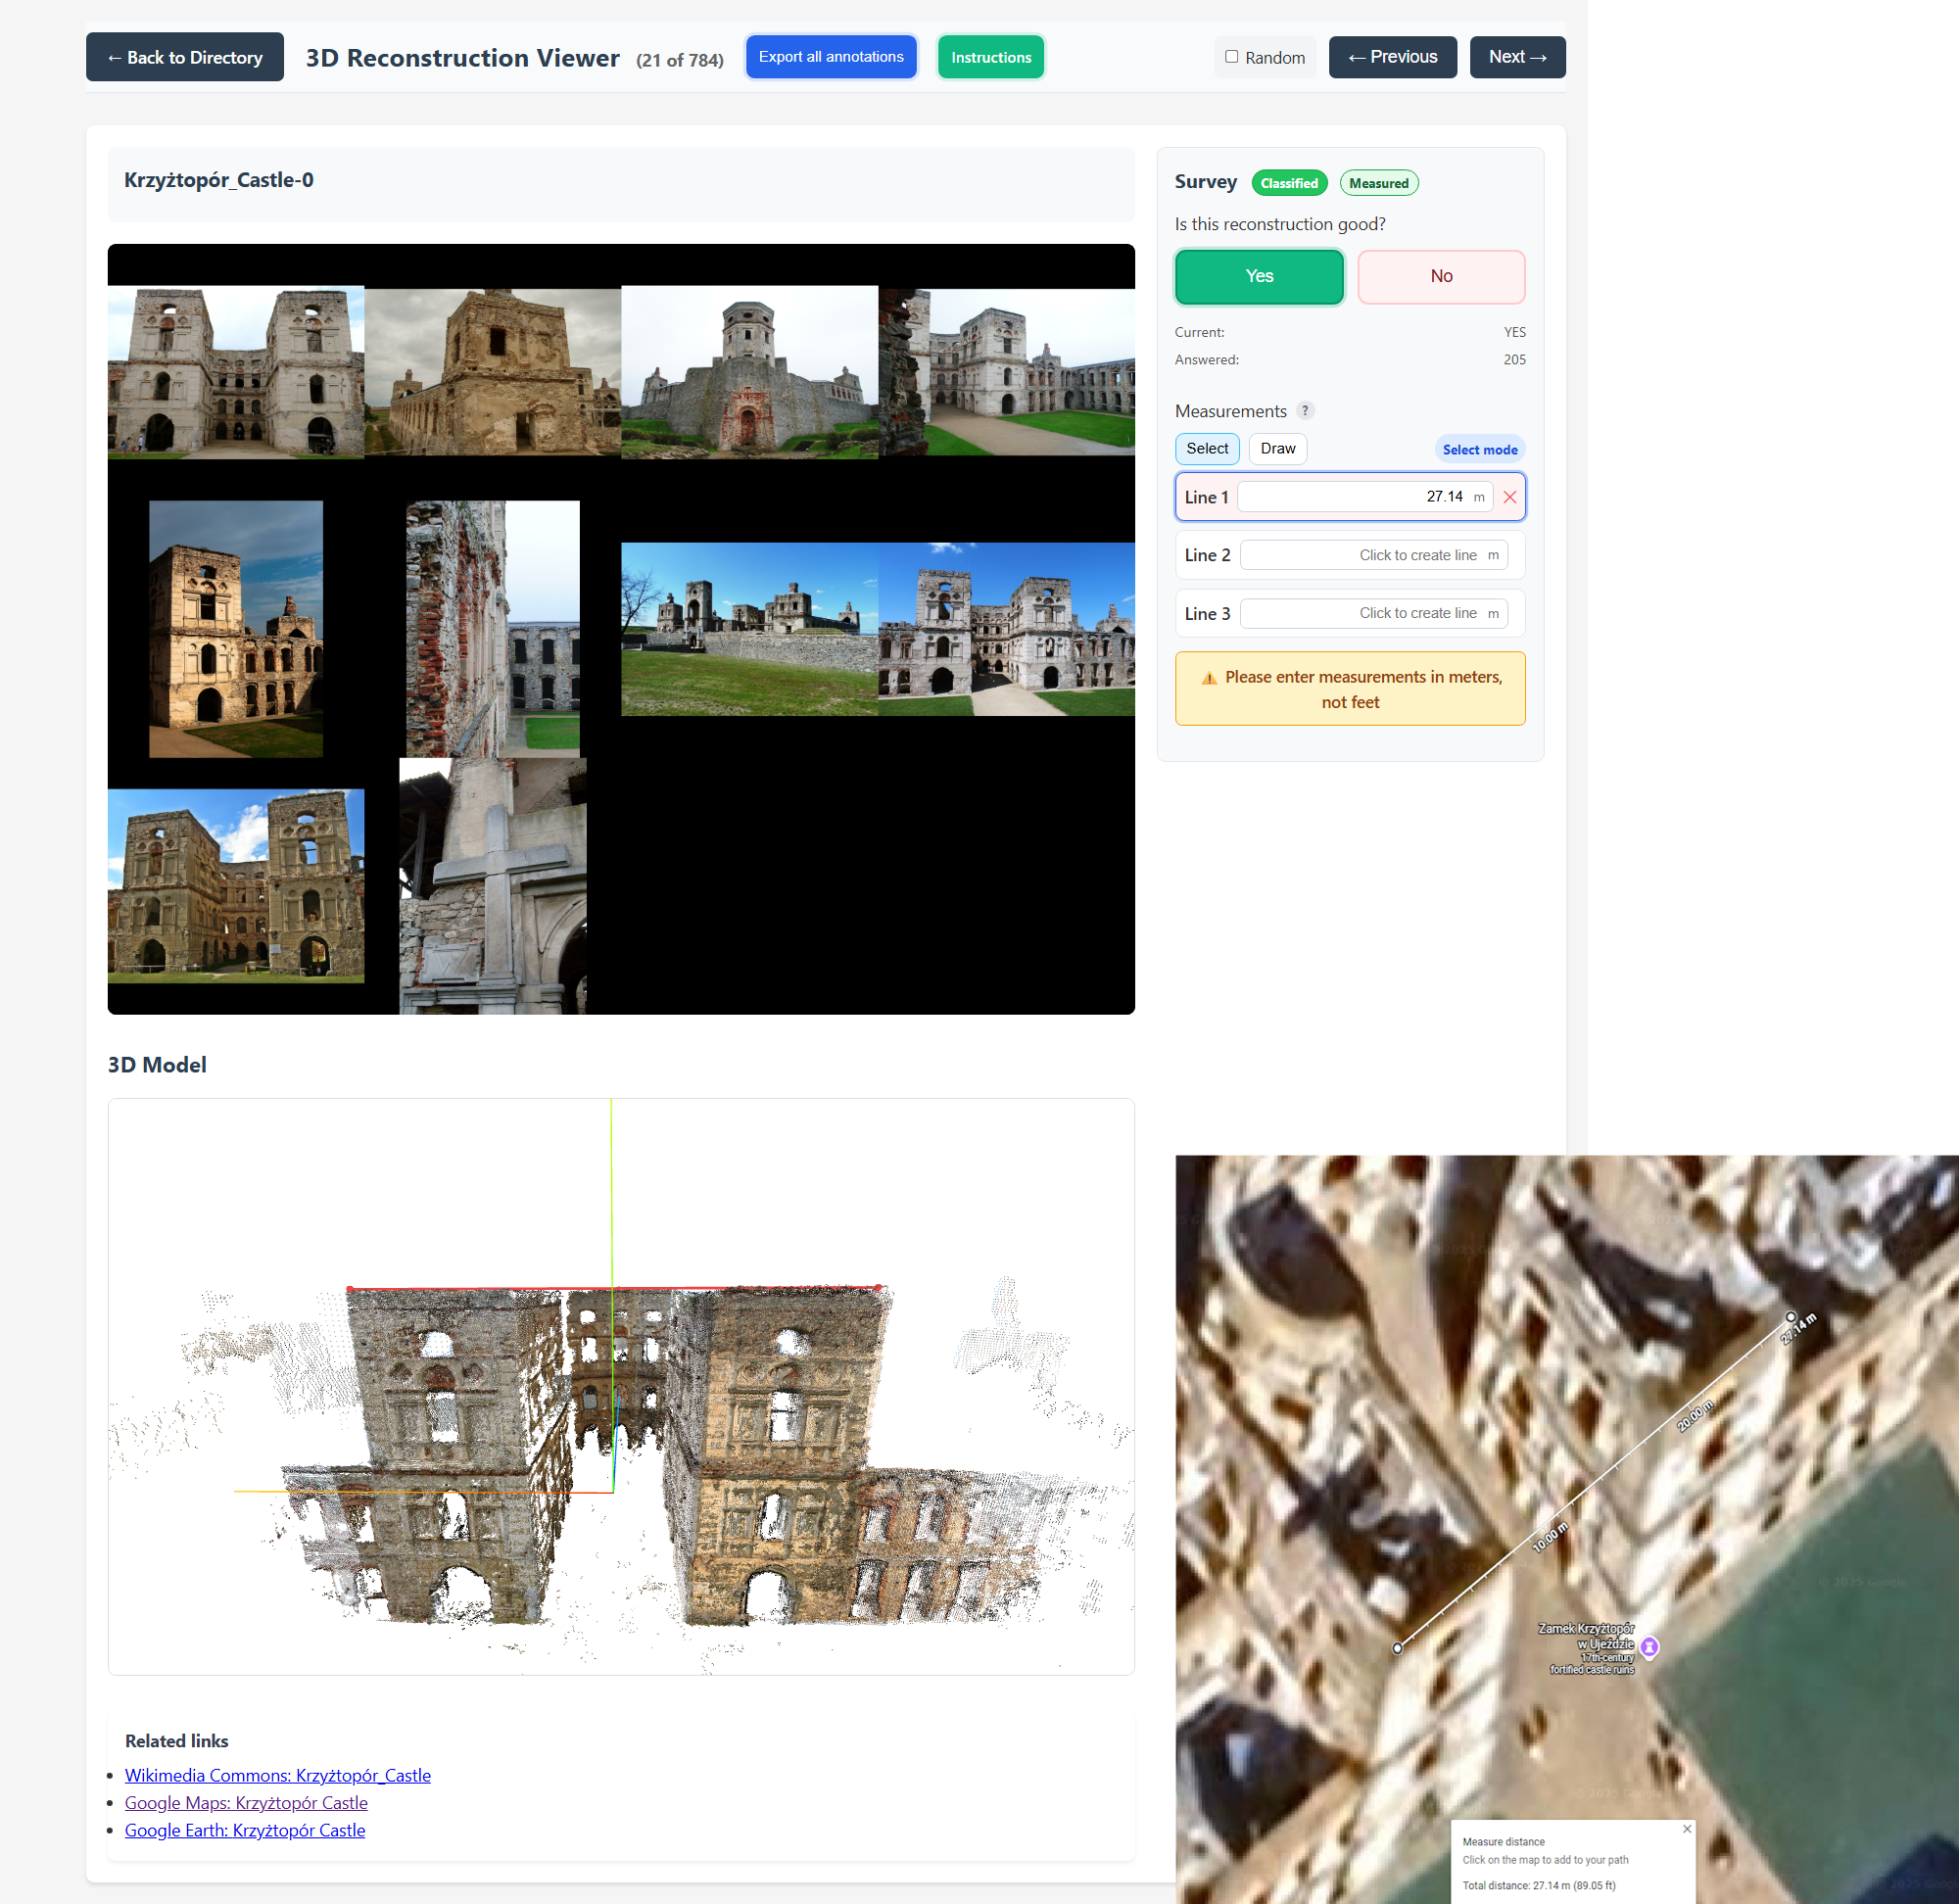Click the Zamek Krzyżtopór purple map pin
Image resolution: width=1959 pixels, height=1904 pixels.
point(1649,1646)
